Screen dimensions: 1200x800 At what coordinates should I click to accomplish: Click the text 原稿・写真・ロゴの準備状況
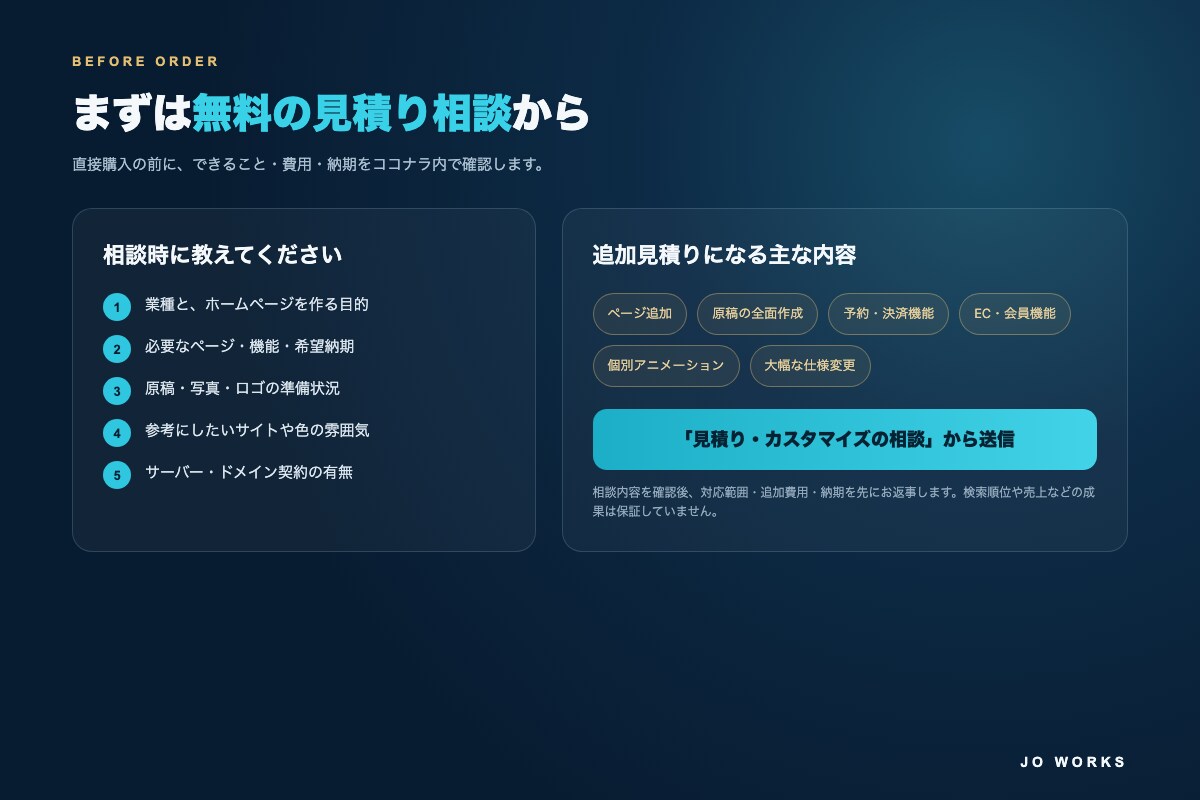pyautogui.click(x=242, y=388)
